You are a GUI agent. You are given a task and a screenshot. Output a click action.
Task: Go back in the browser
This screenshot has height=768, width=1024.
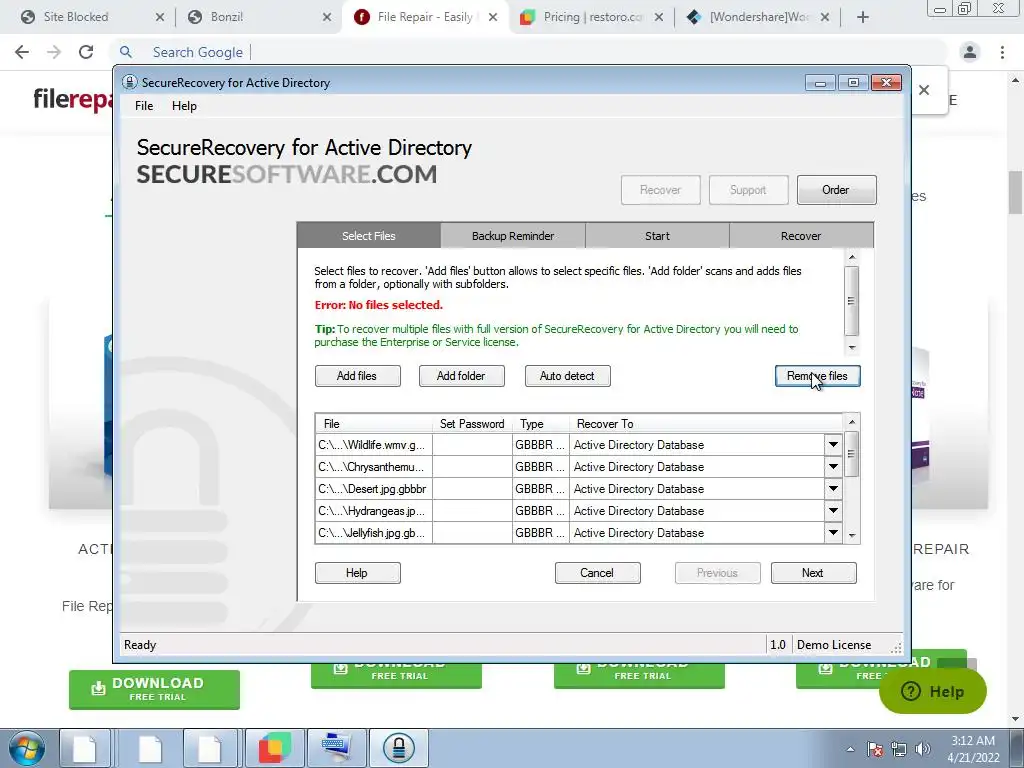pos(22,52)
